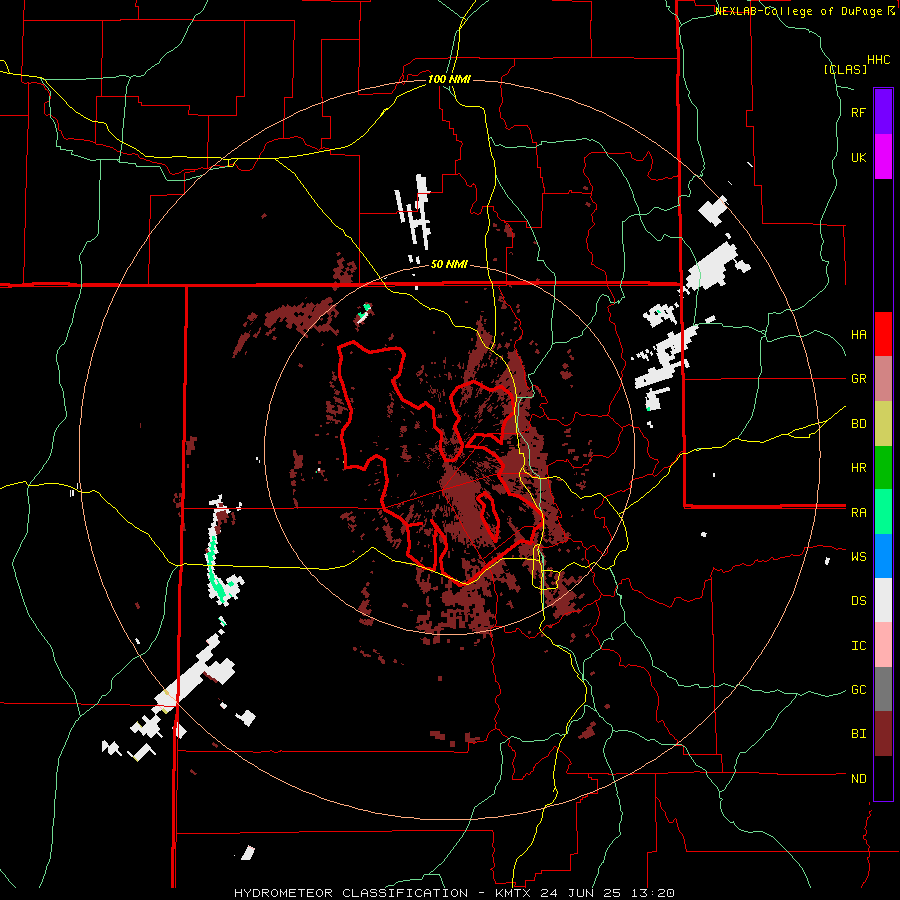Click the 100 NMI range ring label
The height and width of the screenshot is (900, 900).
[449, 79]
